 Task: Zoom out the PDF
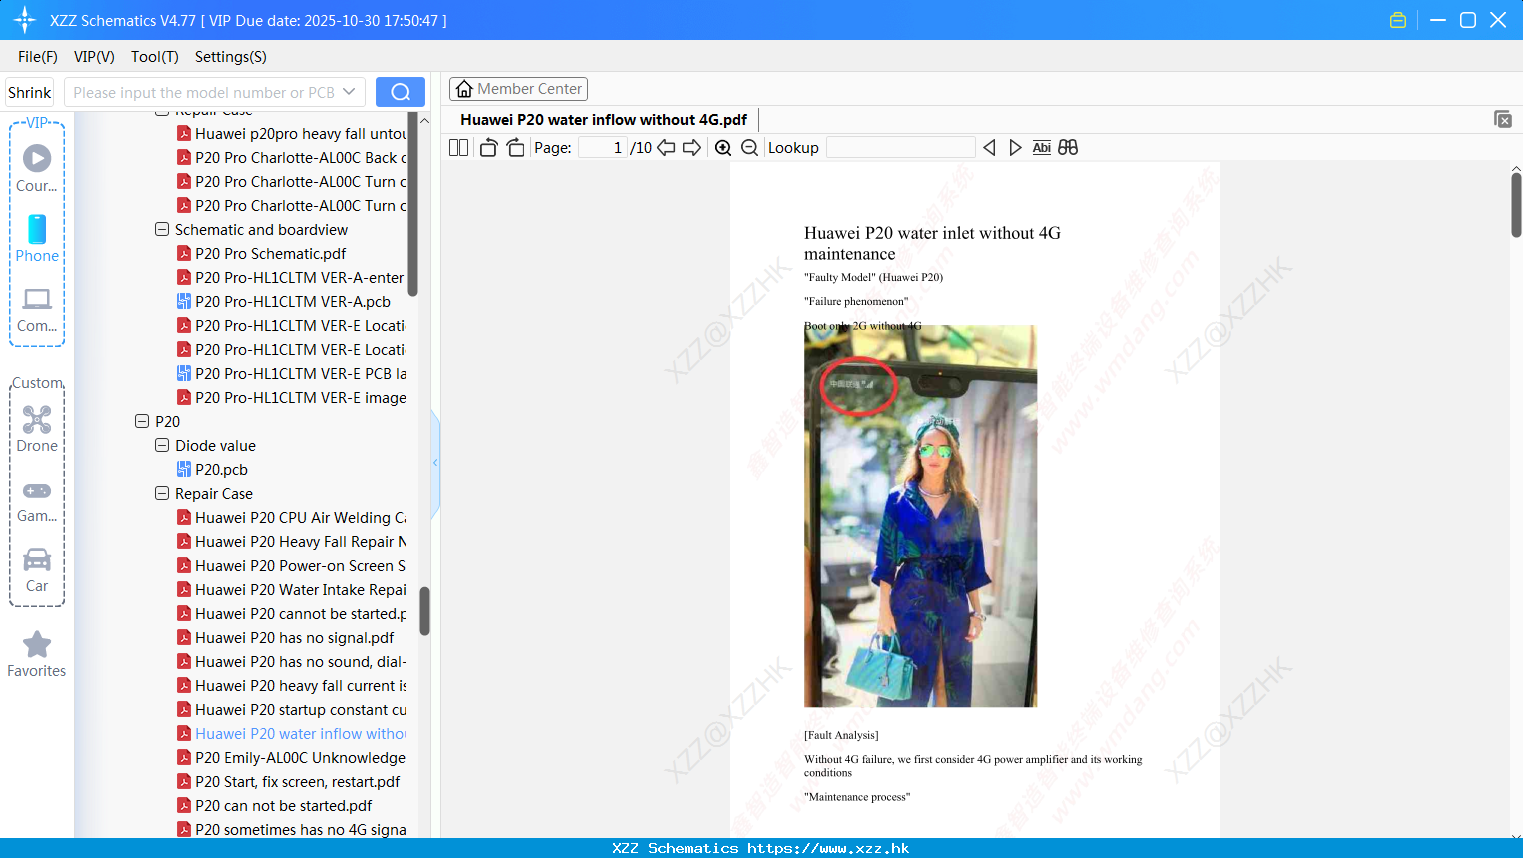click(749, 147)
